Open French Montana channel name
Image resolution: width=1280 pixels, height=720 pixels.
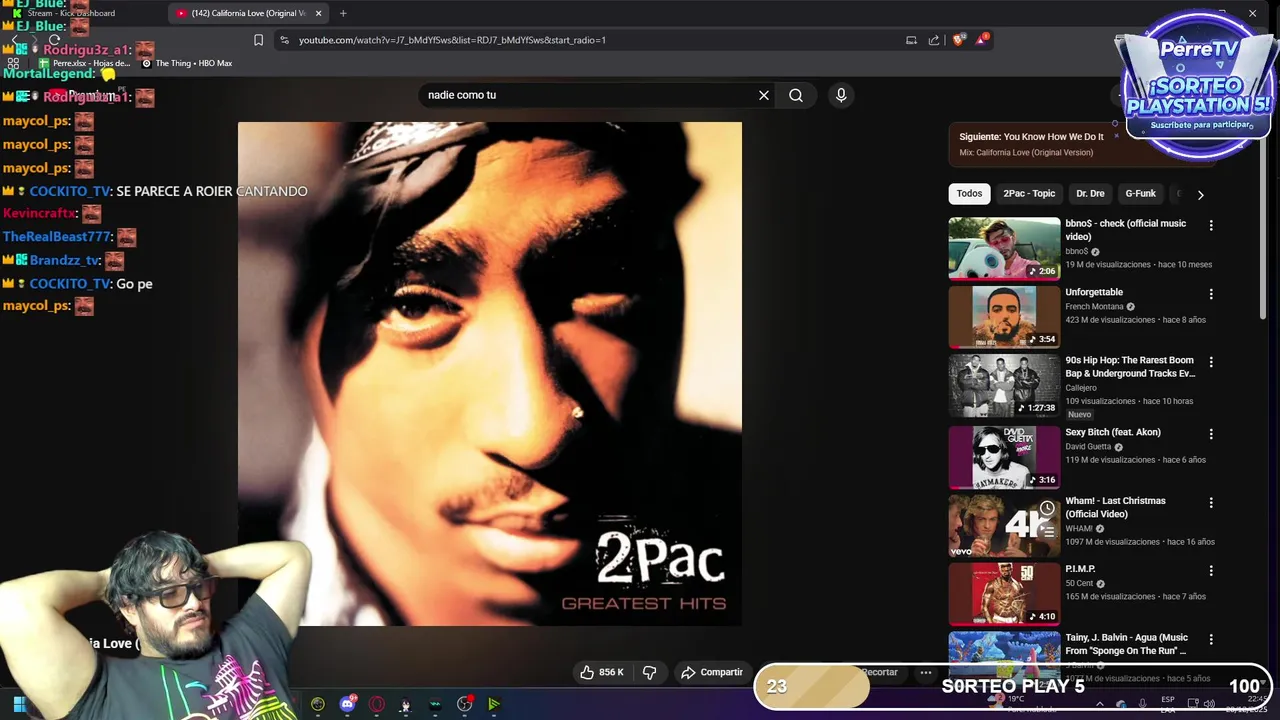coord(1094,307)
